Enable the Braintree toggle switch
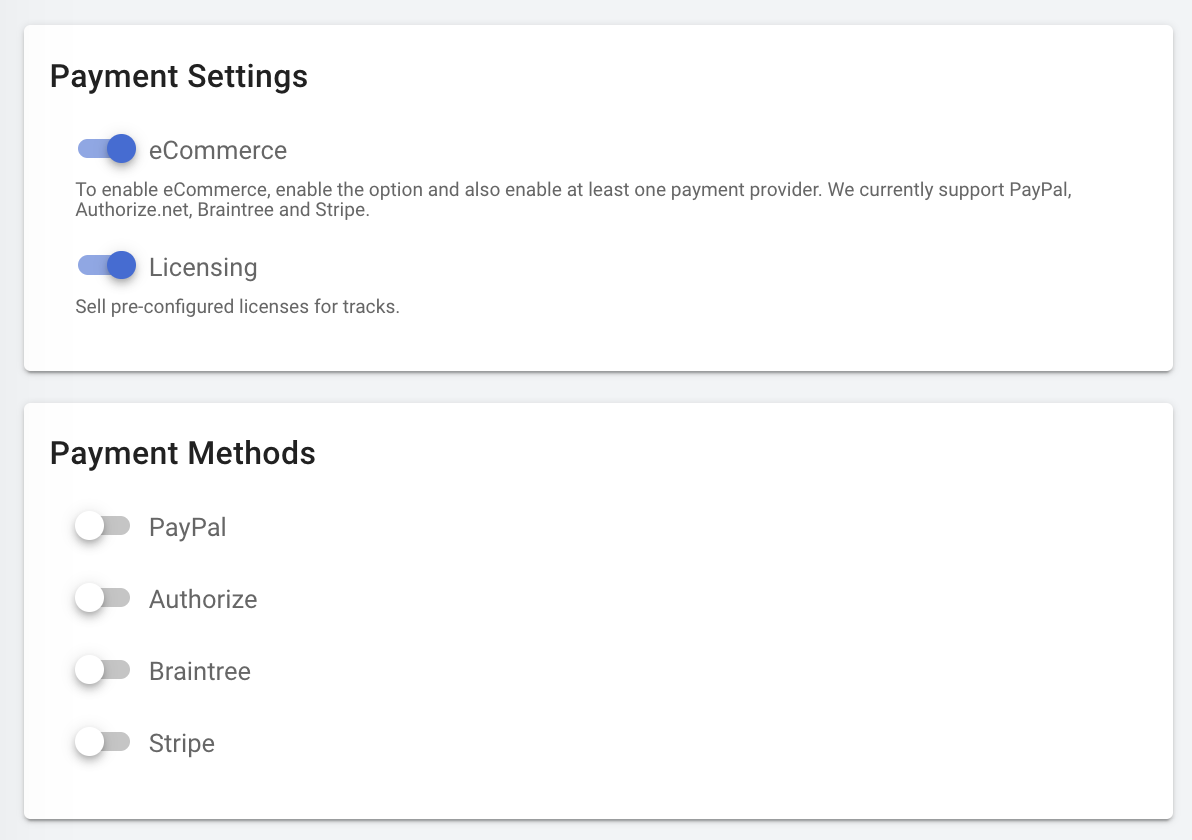This screenshot has height=840, width=1192. (103, 670)
